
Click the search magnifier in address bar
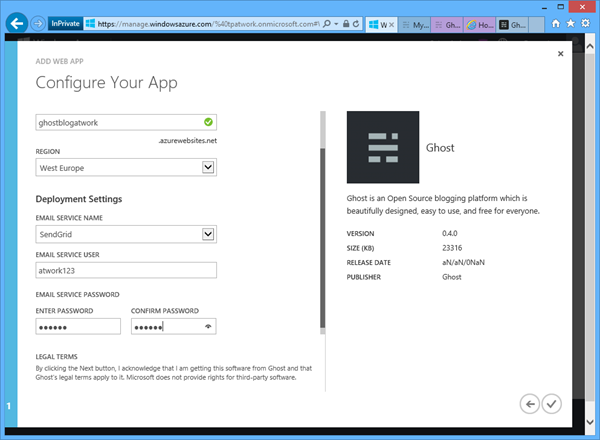point(327,24)
